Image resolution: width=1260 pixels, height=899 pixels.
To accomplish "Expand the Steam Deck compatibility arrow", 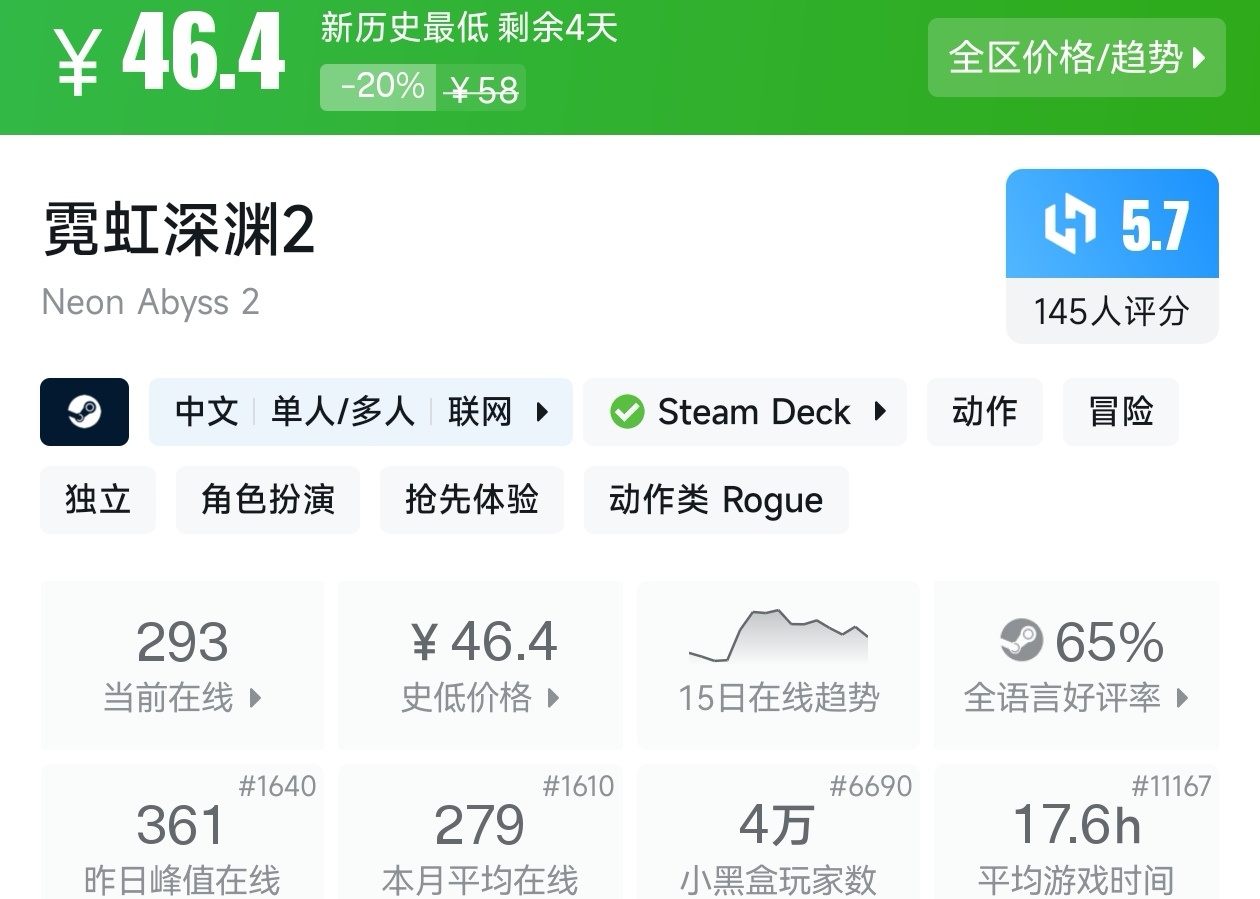I will 880,412.
